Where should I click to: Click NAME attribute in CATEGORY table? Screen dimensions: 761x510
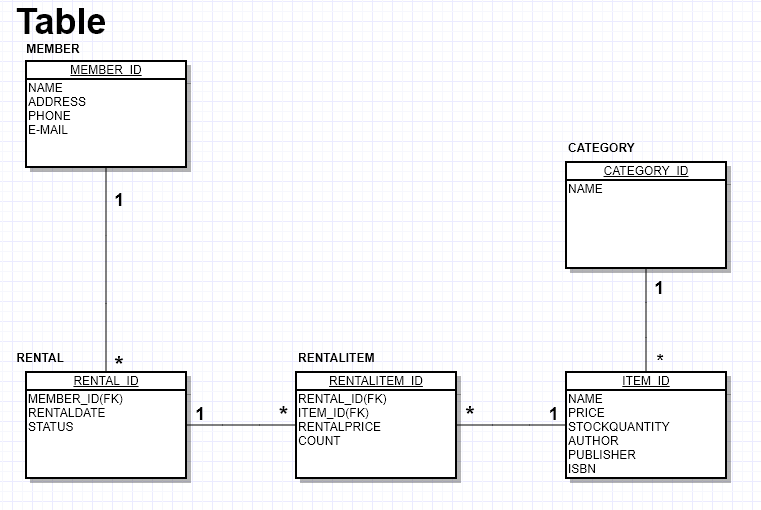(585, 189)
